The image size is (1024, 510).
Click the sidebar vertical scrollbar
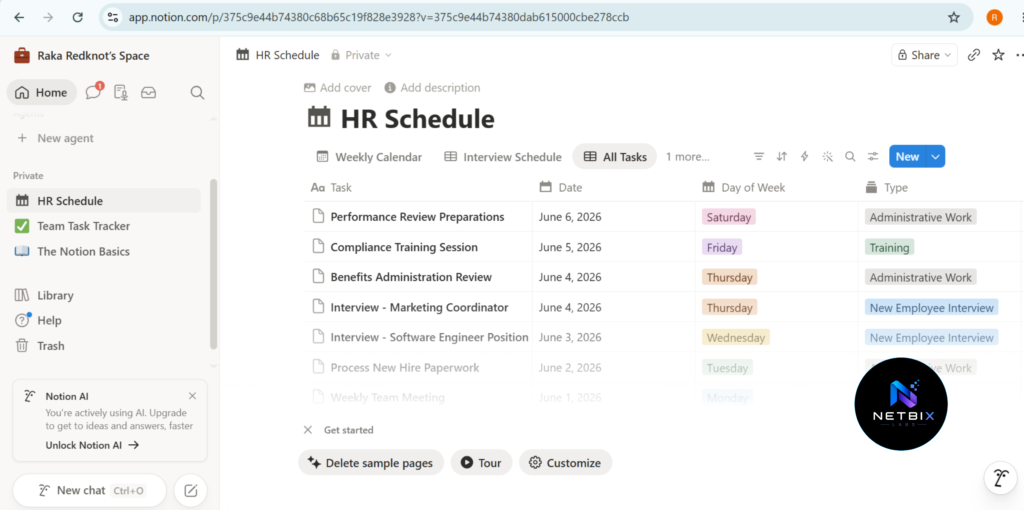click(213, 264)
